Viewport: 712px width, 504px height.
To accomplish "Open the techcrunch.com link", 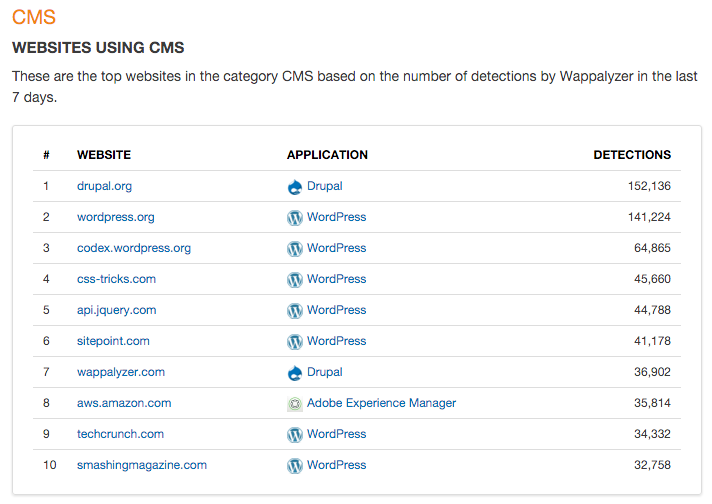I will 120,434.
